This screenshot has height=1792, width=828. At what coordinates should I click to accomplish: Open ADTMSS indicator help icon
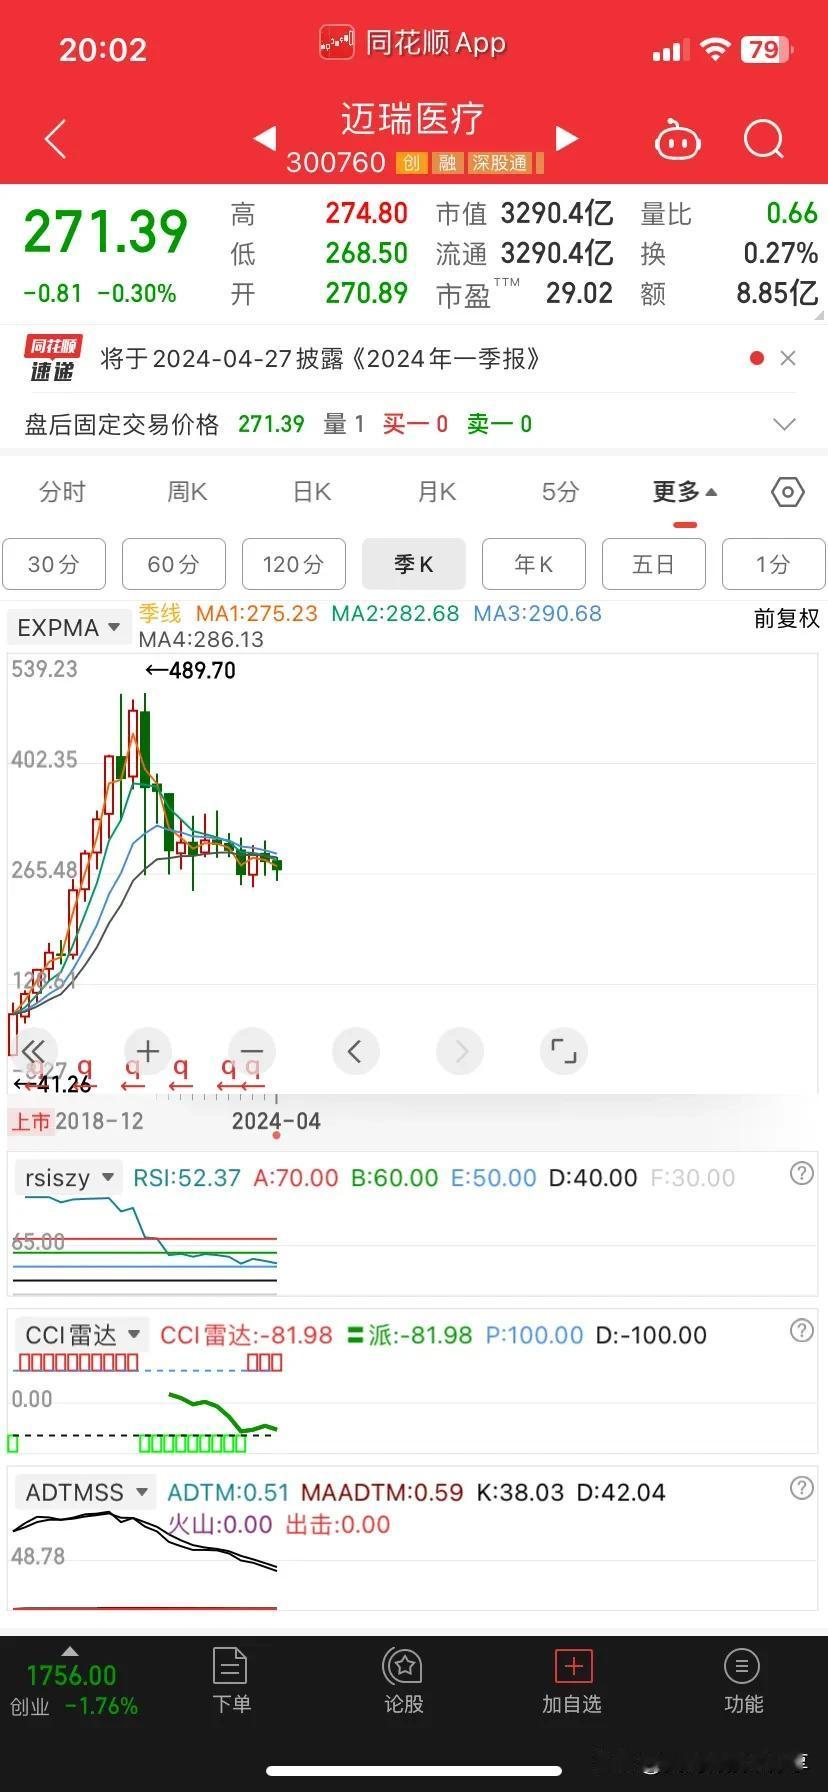point(801,1488)
